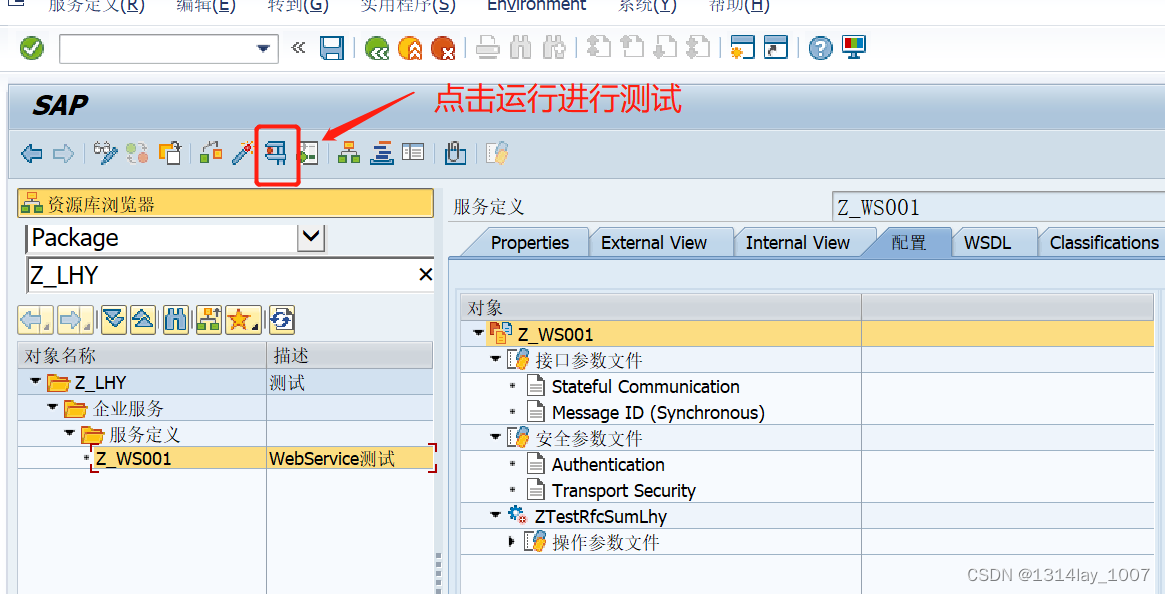Viewport: 1165px width, 594px height.
Task: Click the red Cancel round icon
Action: [x=443, y=48]
